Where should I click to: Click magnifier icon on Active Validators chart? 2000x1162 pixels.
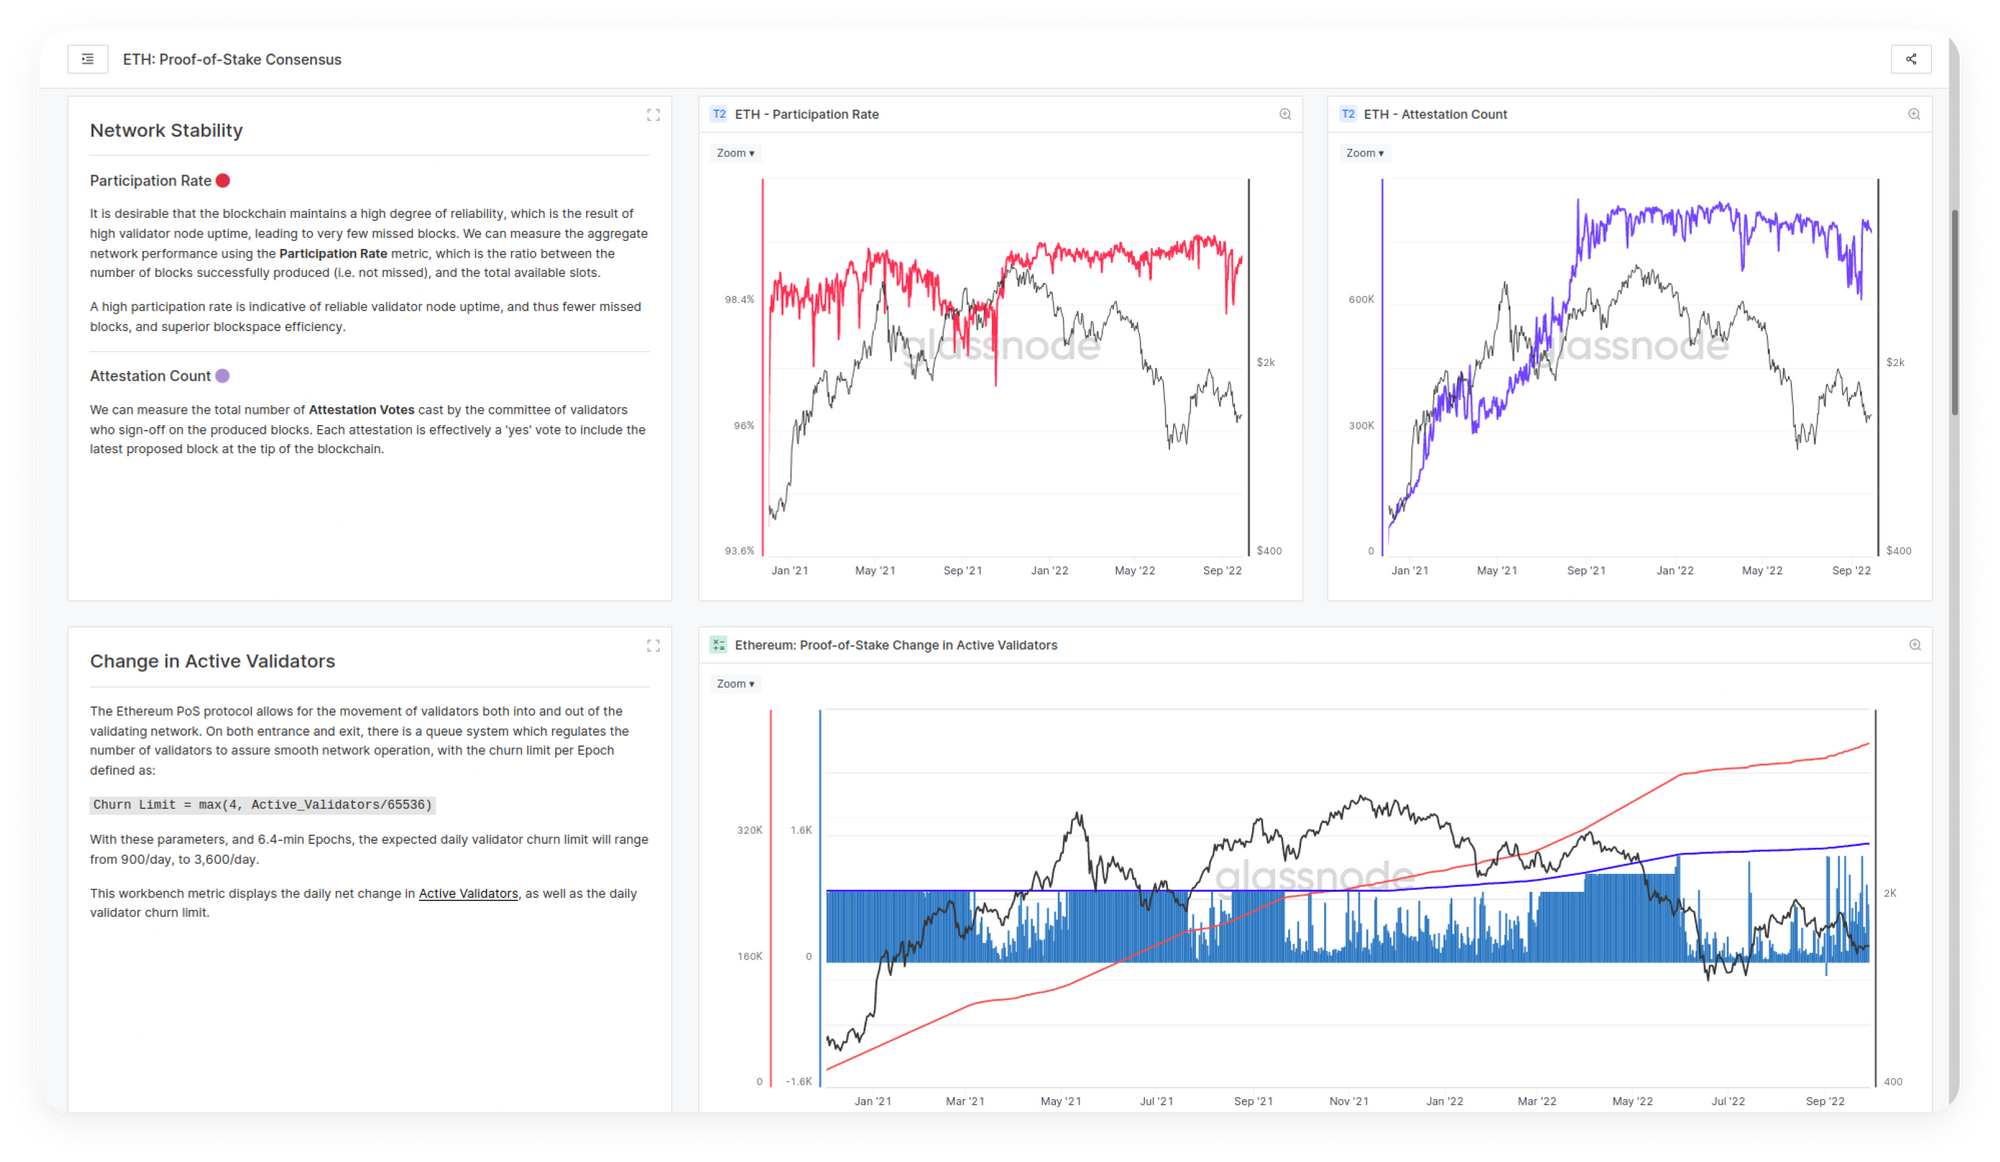coord(1914,645)
